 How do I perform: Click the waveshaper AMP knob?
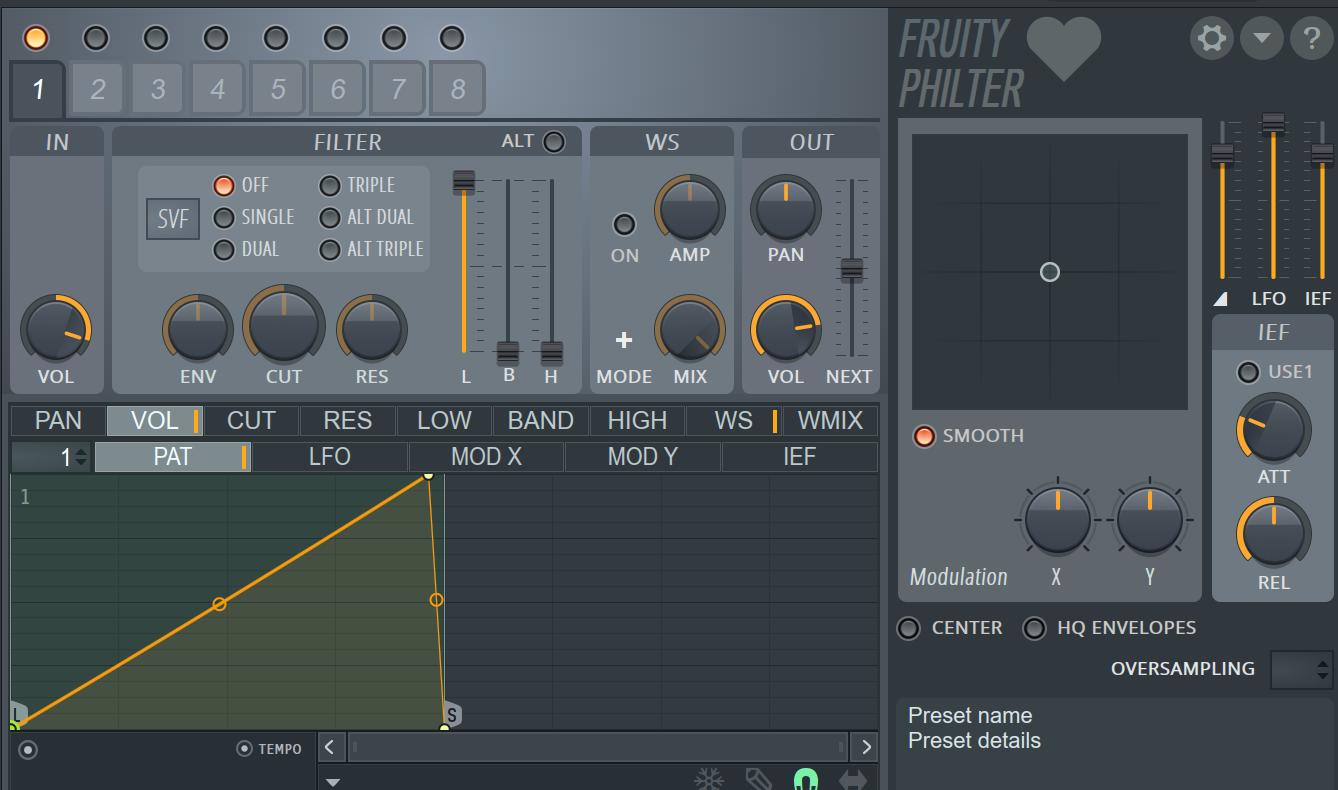coord(690,211)
